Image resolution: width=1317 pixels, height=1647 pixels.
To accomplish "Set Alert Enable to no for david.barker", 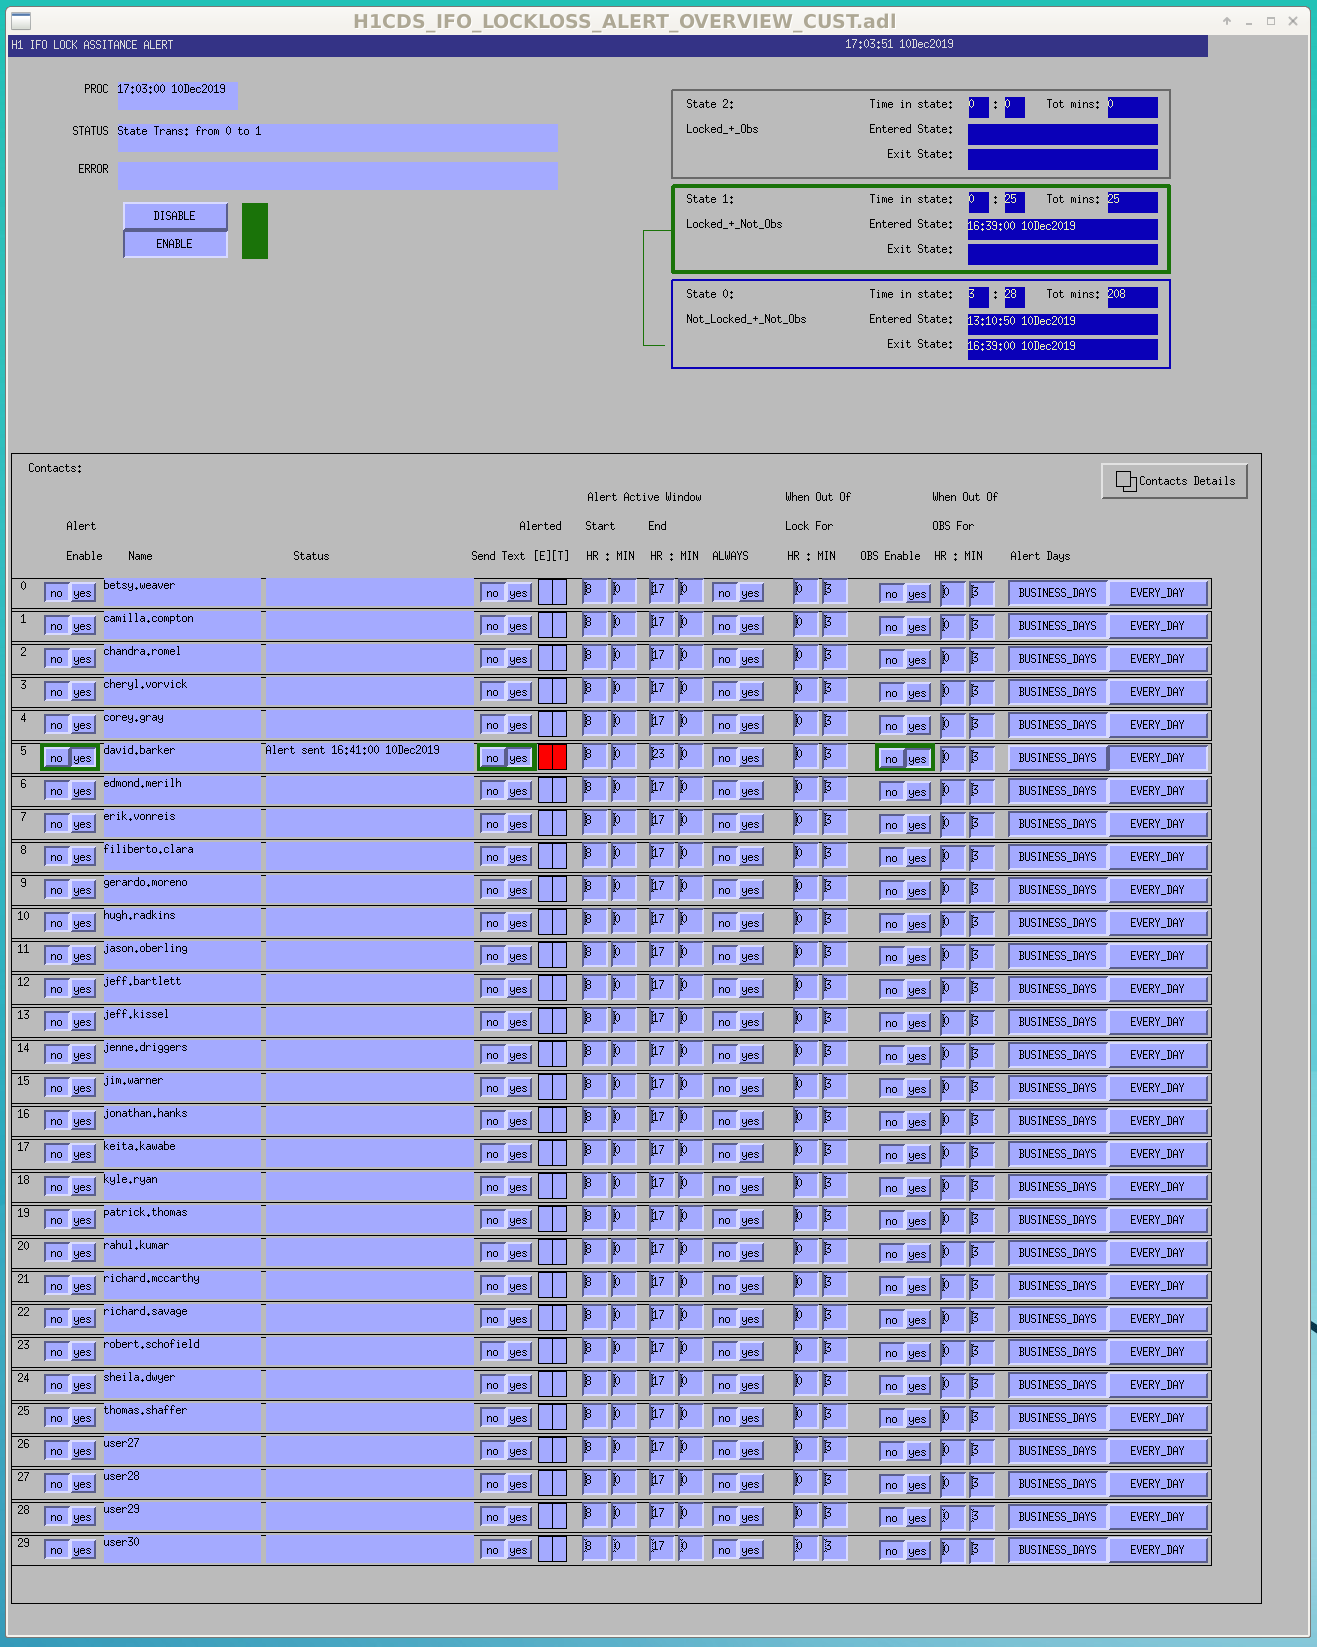I will coord(57,759).
